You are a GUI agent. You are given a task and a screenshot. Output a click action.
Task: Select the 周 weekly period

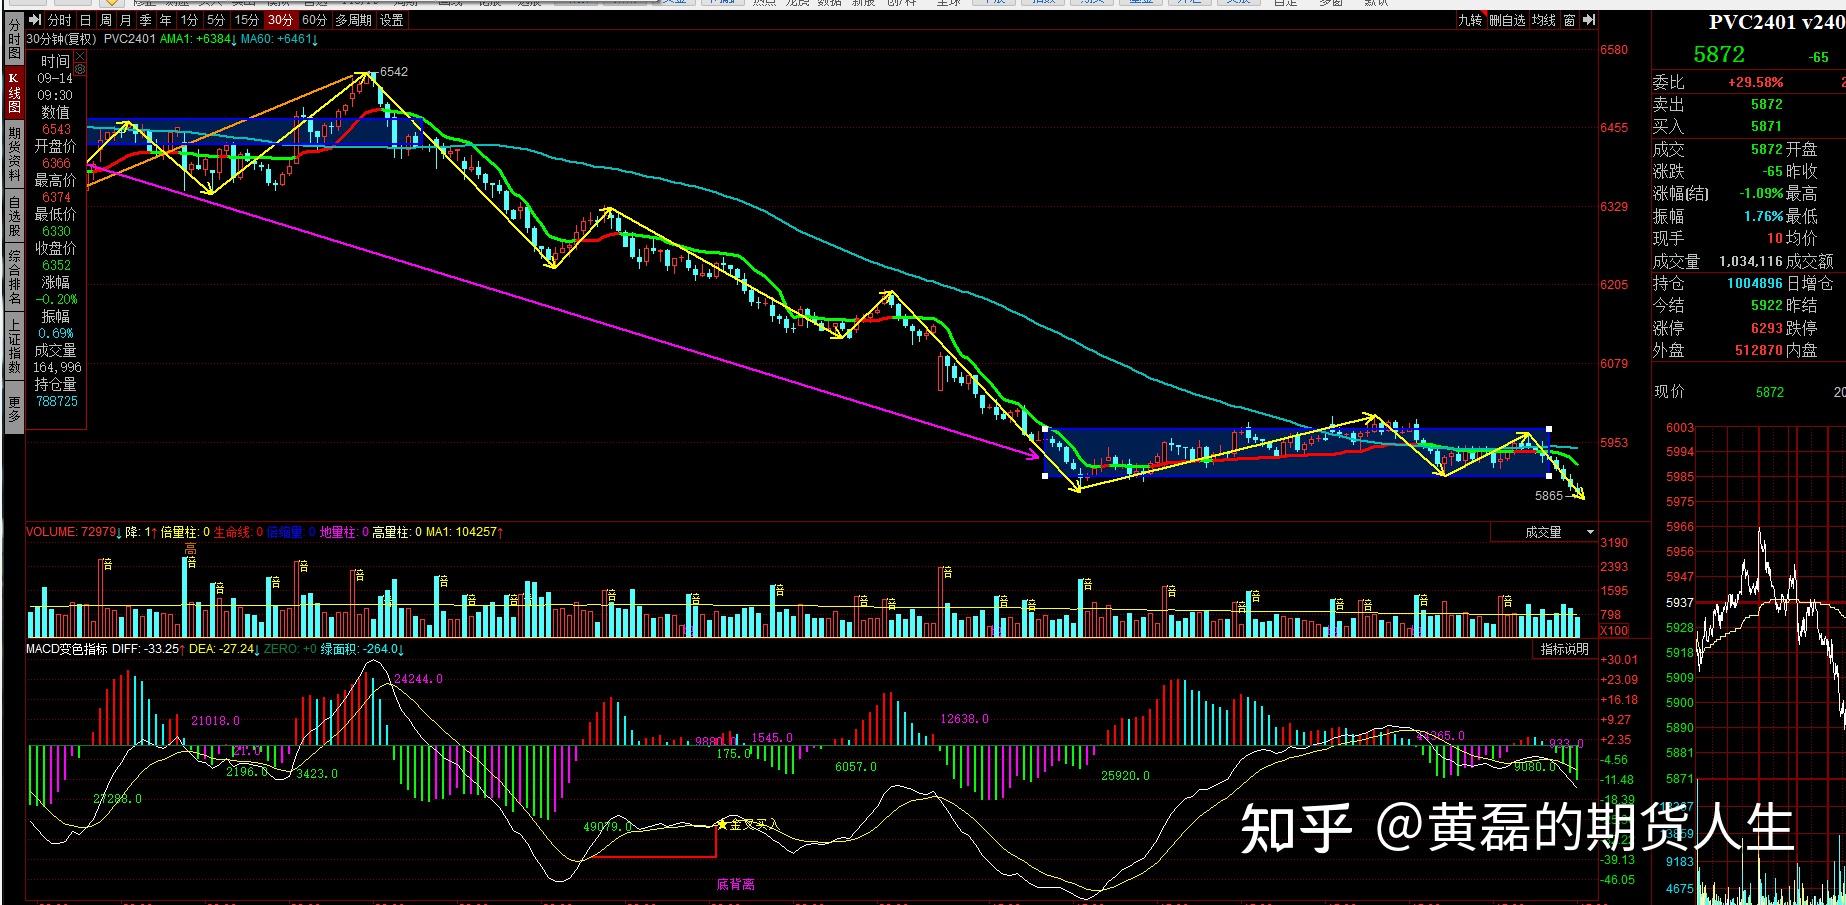pos(105,20)
